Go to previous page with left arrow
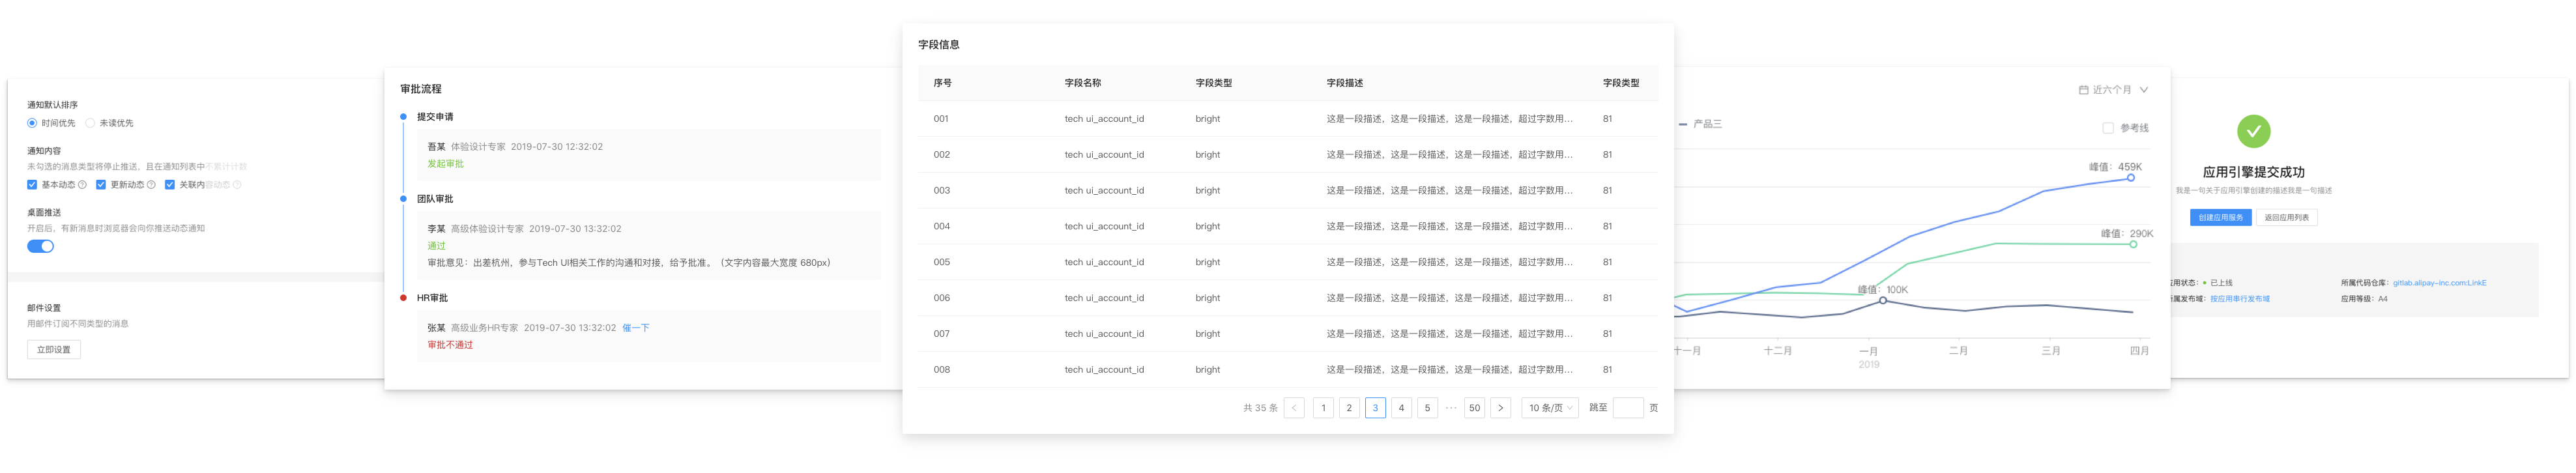 click(x=1293, y=408)
